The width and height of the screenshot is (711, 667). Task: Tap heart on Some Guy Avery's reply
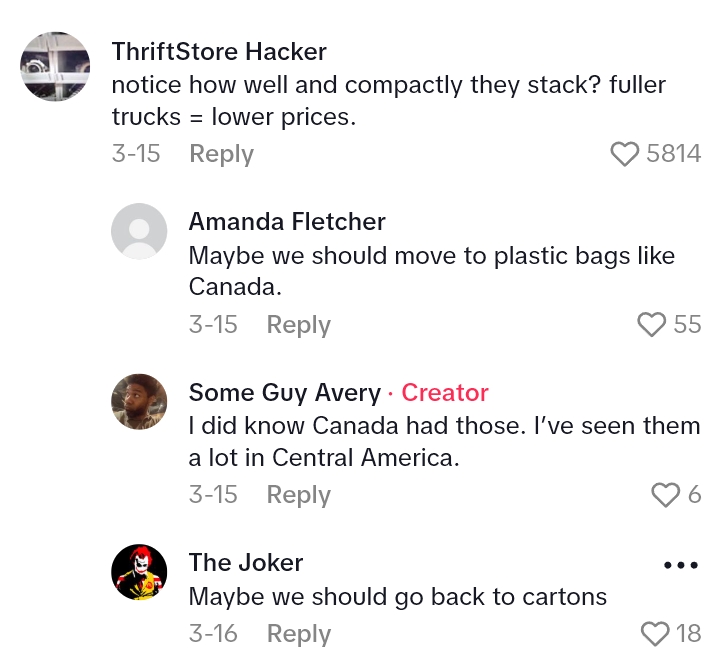click(x=665, y=495)
